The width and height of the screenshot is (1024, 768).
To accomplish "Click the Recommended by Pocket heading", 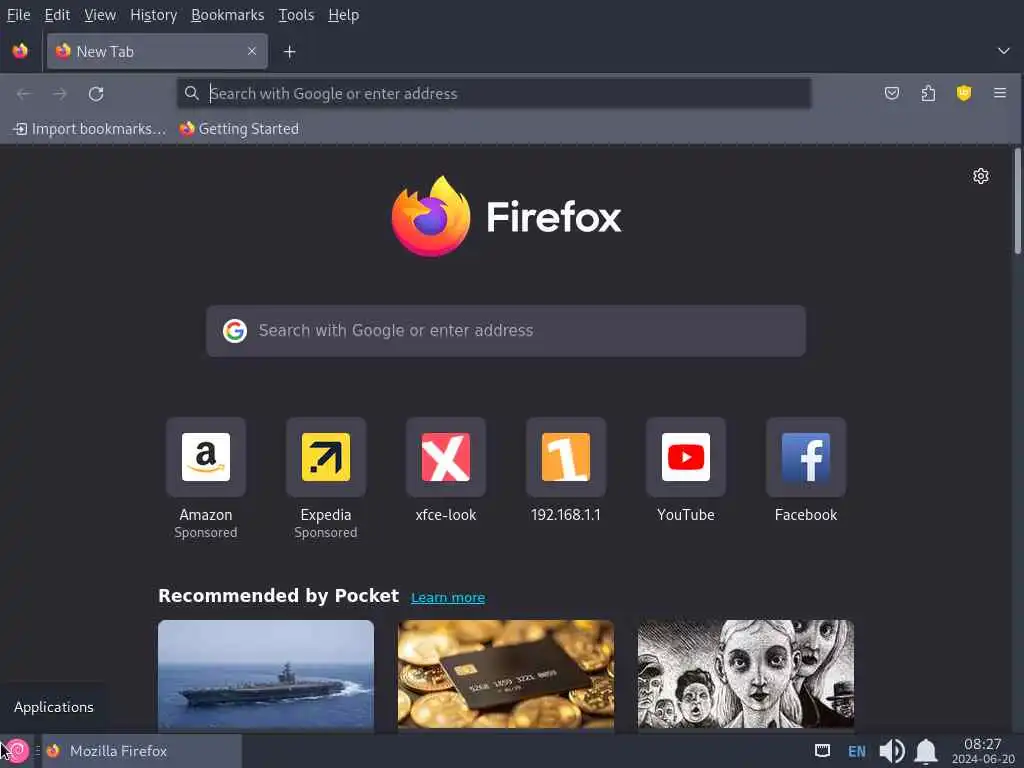I will click(278, 596).
